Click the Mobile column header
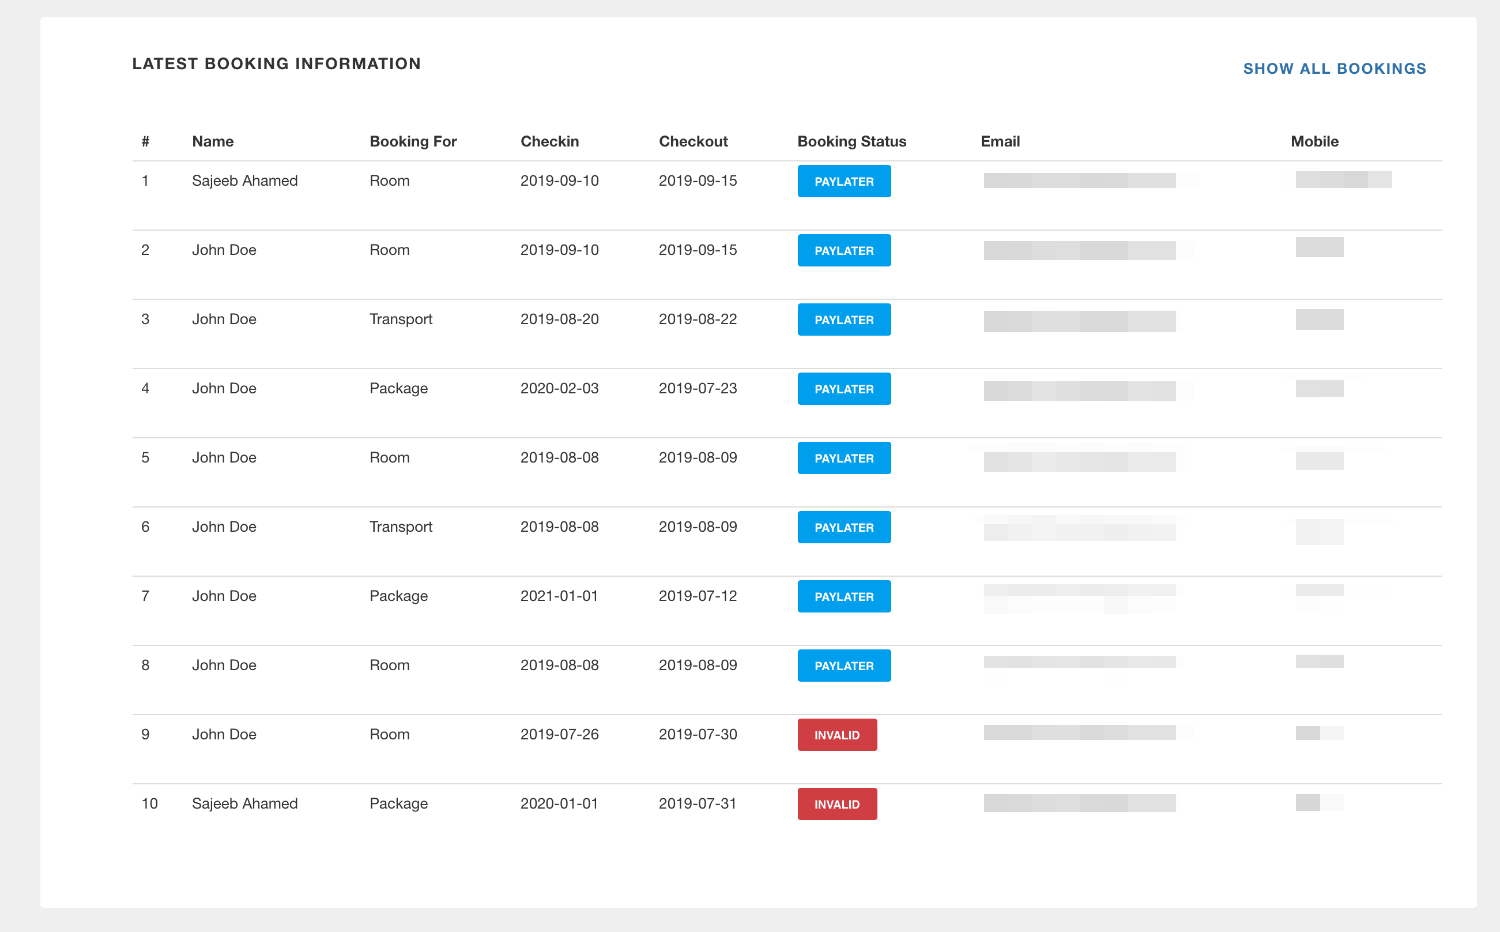 1315,141
